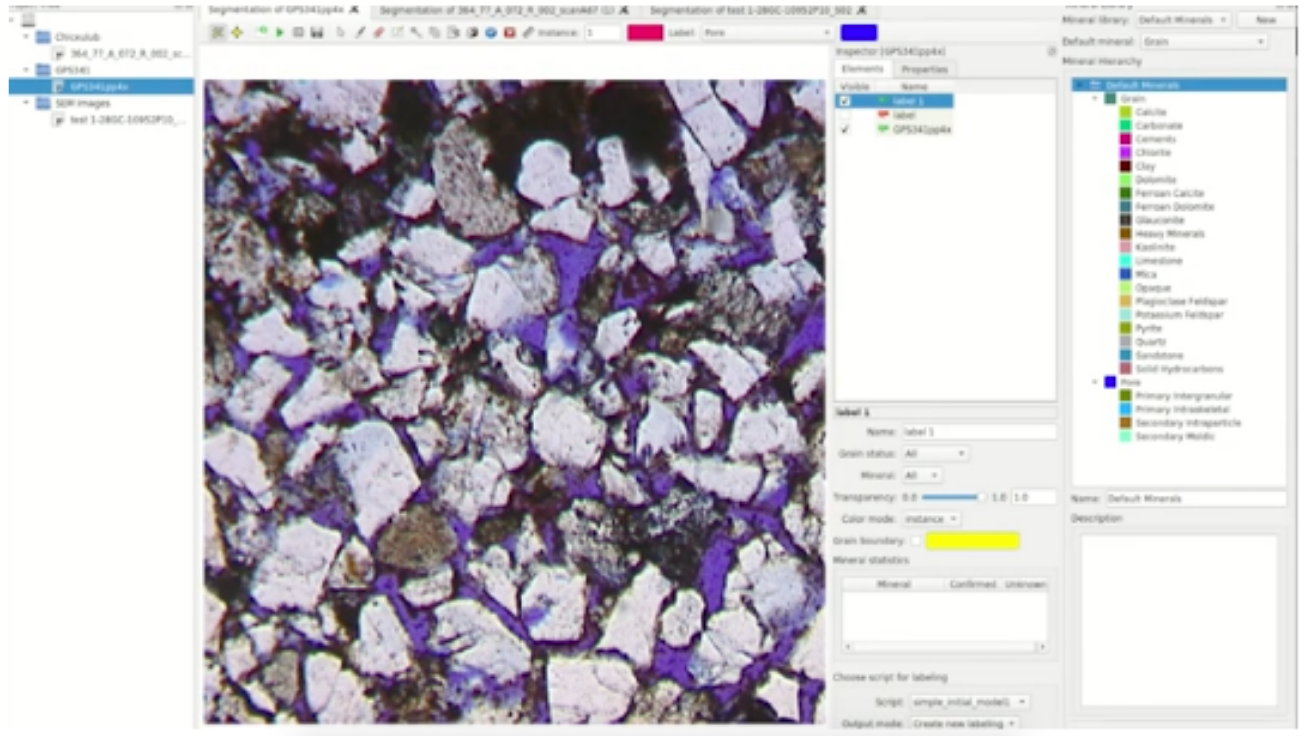This screenshot has width=1310, height=736.
Task: Select the black pencil draw tool
Action: pyautogui.click(x=360, y=33)
